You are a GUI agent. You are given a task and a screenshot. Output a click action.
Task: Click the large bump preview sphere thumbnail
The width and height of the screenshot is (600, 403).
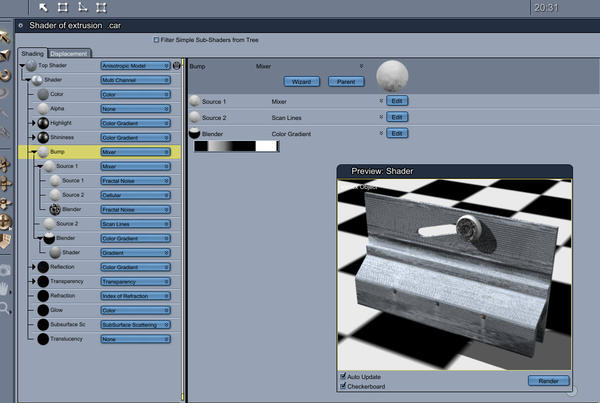392,76
